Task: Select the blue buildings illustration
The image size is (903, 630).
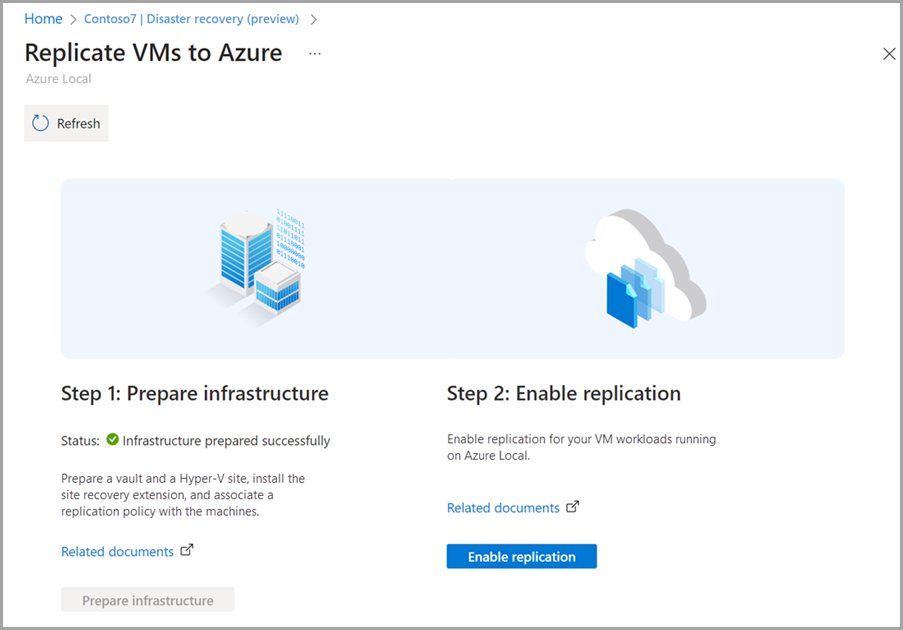Action: [248, 255]
